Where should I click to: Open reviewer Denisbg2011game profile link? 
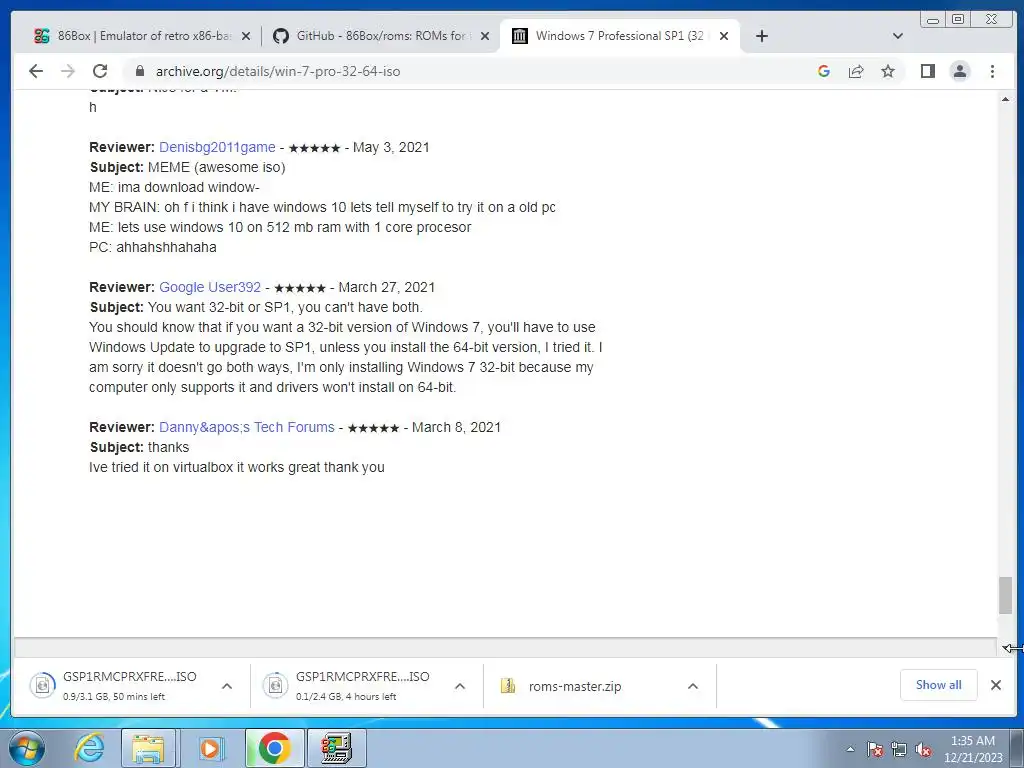pos(217,147)
